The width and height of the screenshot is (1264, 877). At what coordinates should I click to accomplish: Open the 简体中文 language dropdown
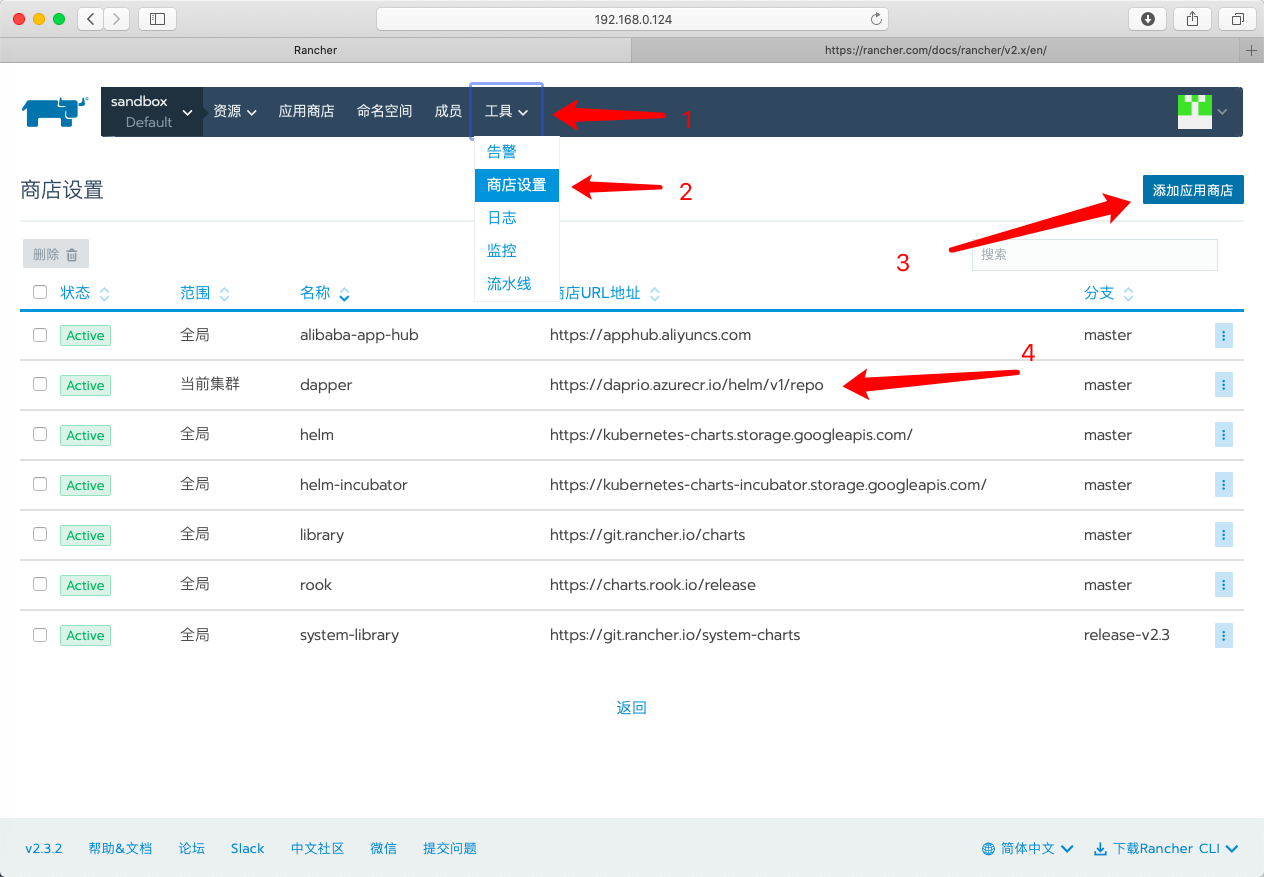tap(1028, 848)
